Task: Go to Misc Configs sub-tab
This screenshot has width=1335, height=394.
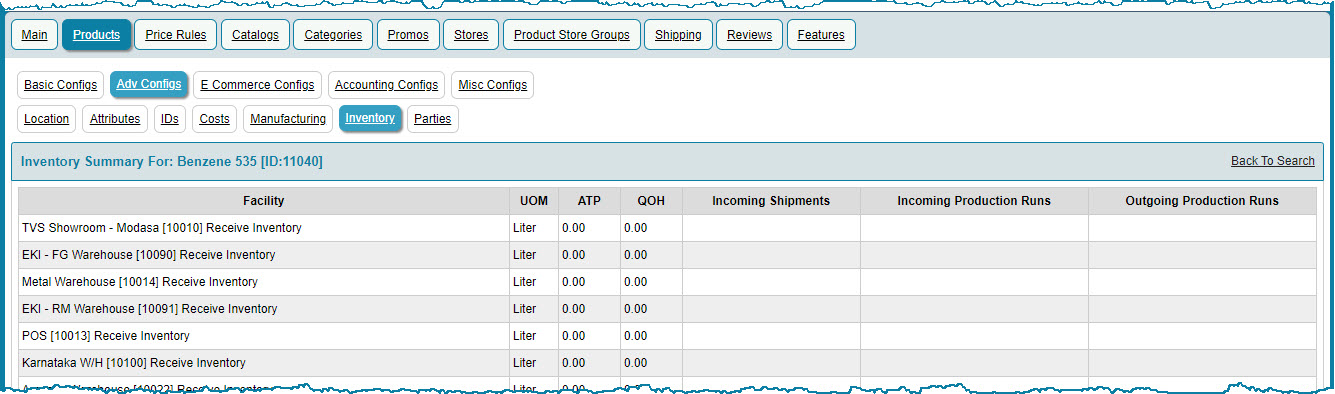Action: 492,85
